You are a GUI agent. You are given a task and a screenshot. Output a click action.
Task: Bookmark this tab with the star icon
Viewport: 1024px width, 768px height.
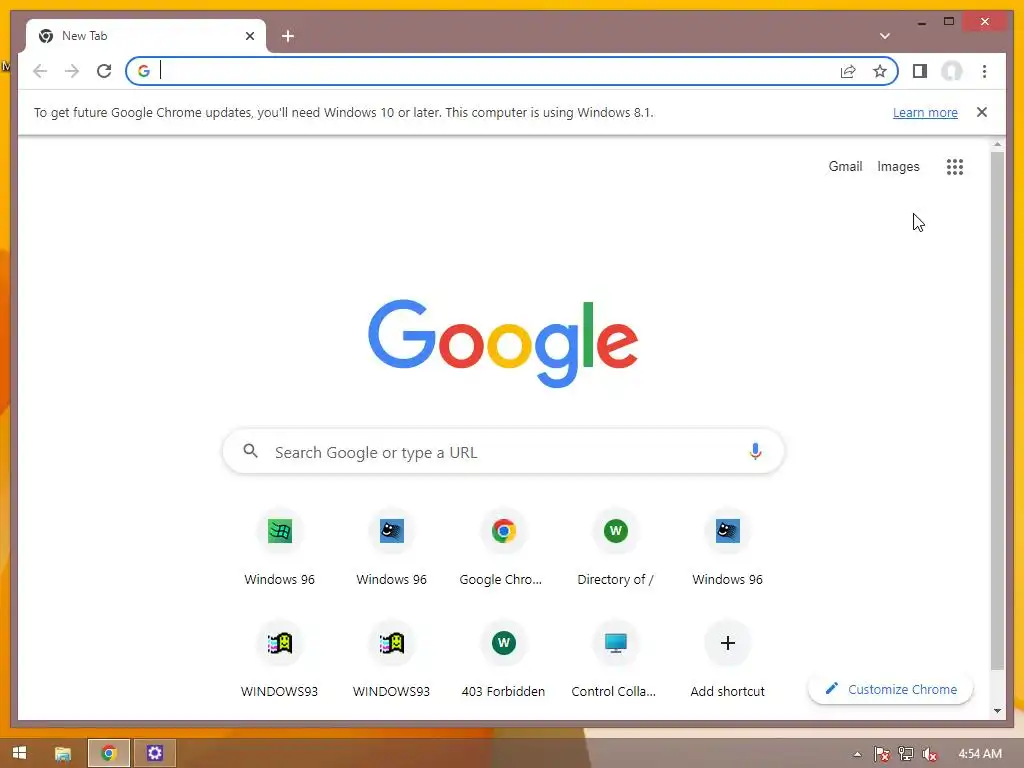click(x=880, y=71)
